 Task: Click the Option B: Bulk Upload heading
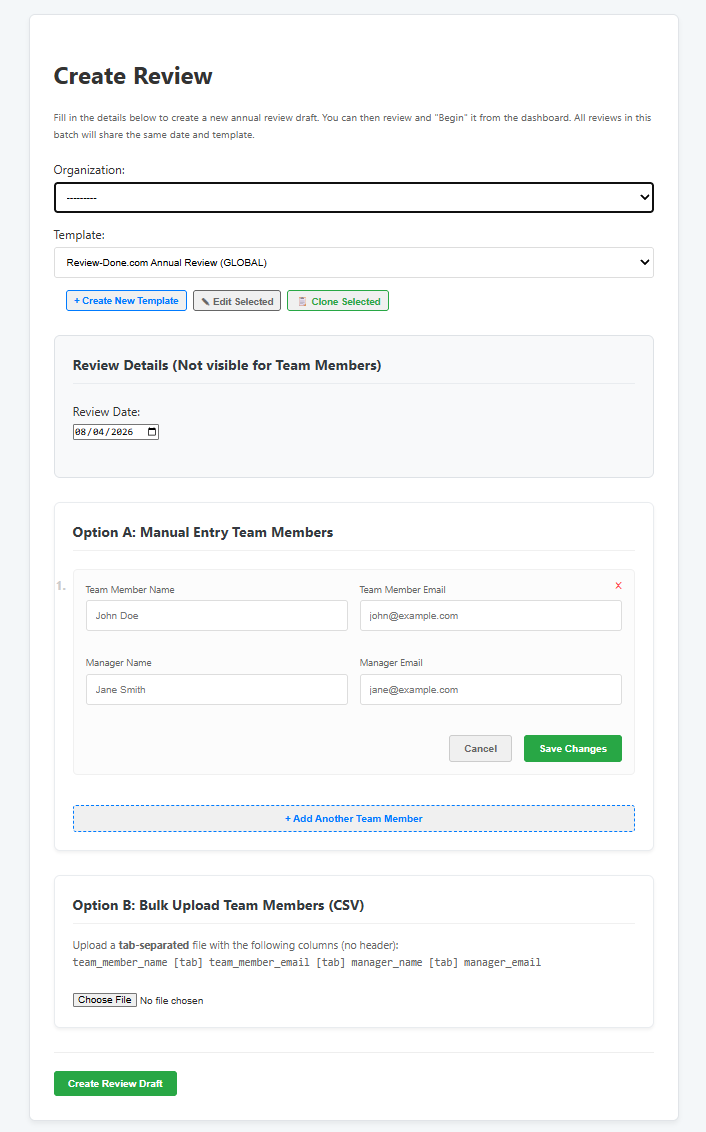pyautogui.click(x=218, y=905)
